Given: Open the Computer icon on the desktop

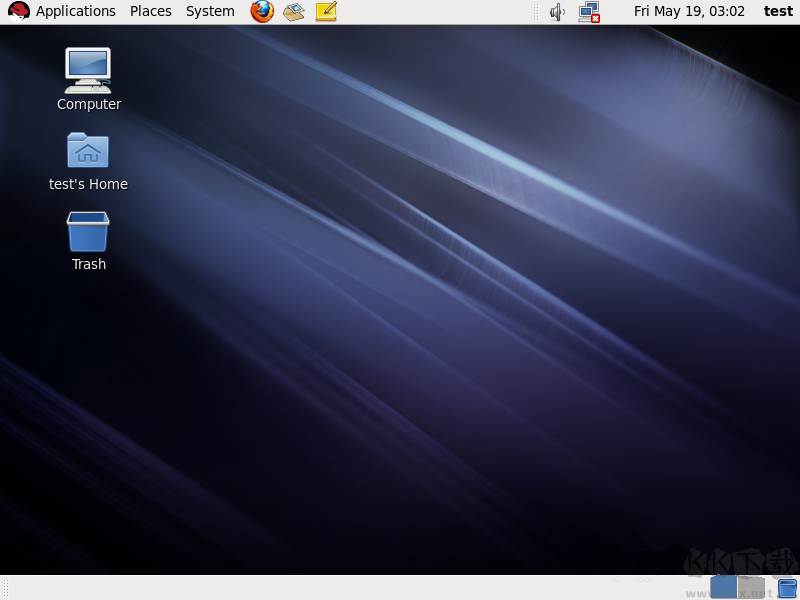Looking at the screenshot, I should (x=88, y=70).
